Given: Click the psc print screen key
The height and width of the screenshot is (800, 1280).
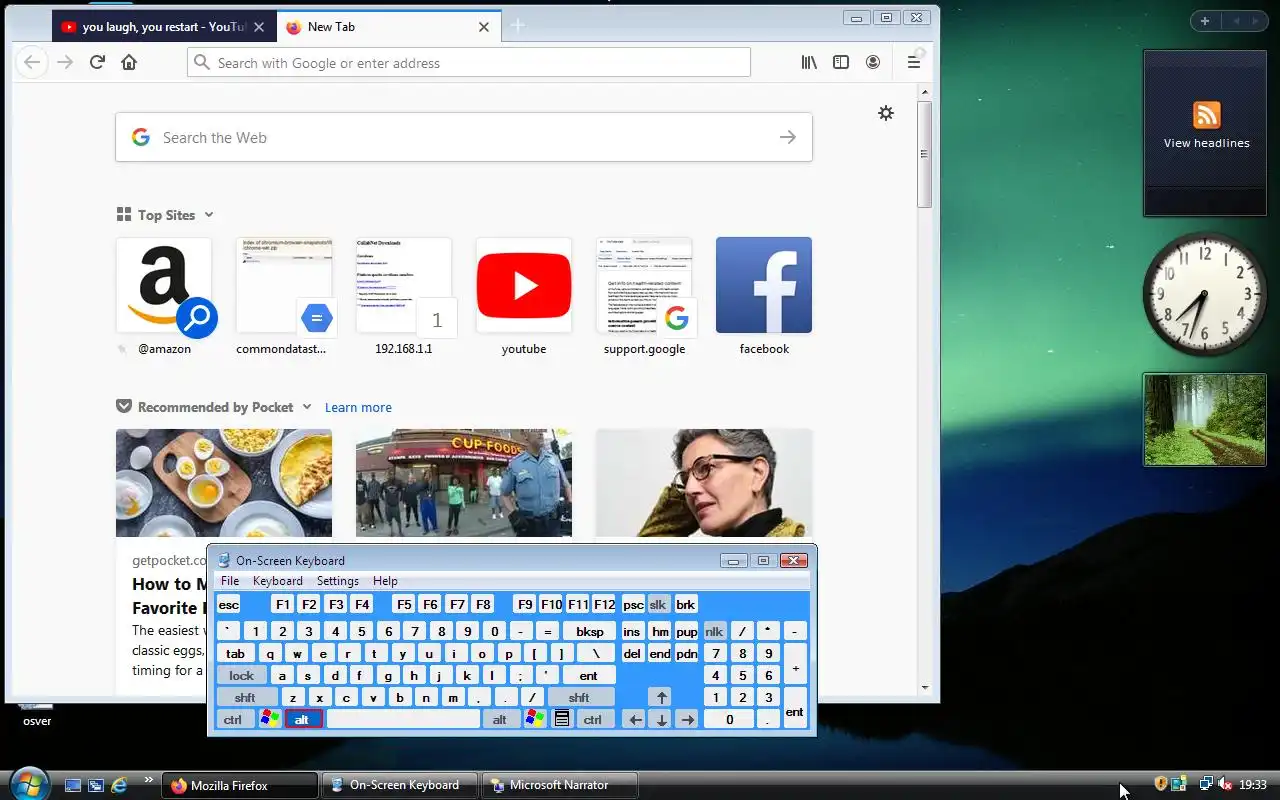Looking at the screenshot, I should 633,604.
